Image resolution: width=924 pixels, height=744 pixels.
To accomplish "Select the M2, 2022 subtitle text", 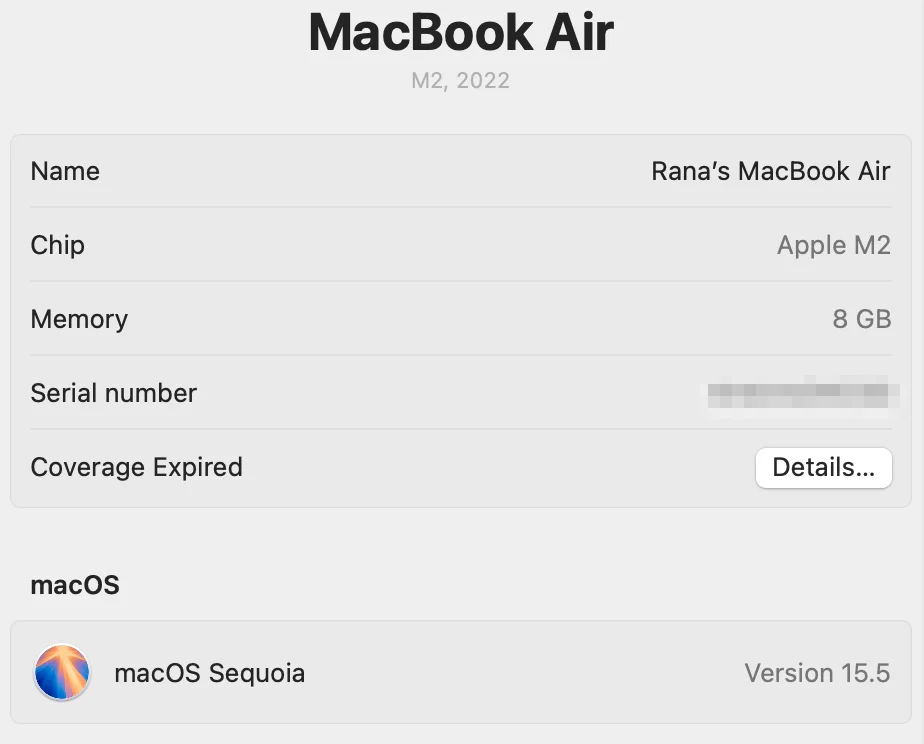I will point(461,80).
